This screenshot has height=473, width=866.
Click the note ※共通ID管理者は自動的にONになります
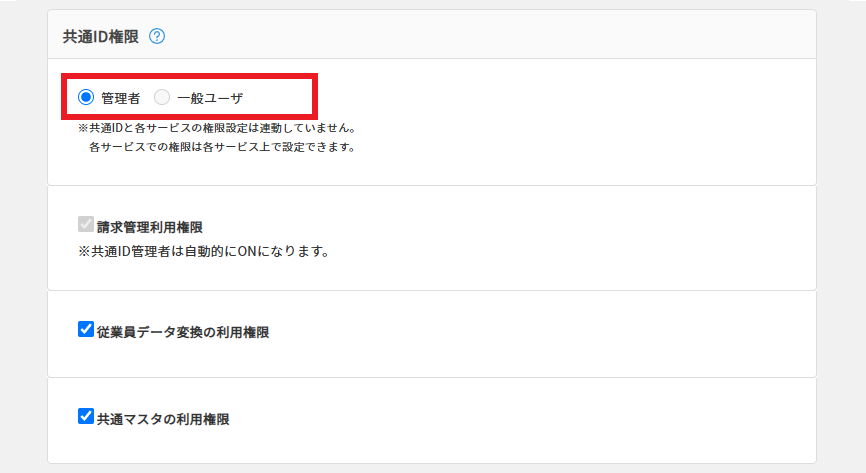tap(203, 251)
